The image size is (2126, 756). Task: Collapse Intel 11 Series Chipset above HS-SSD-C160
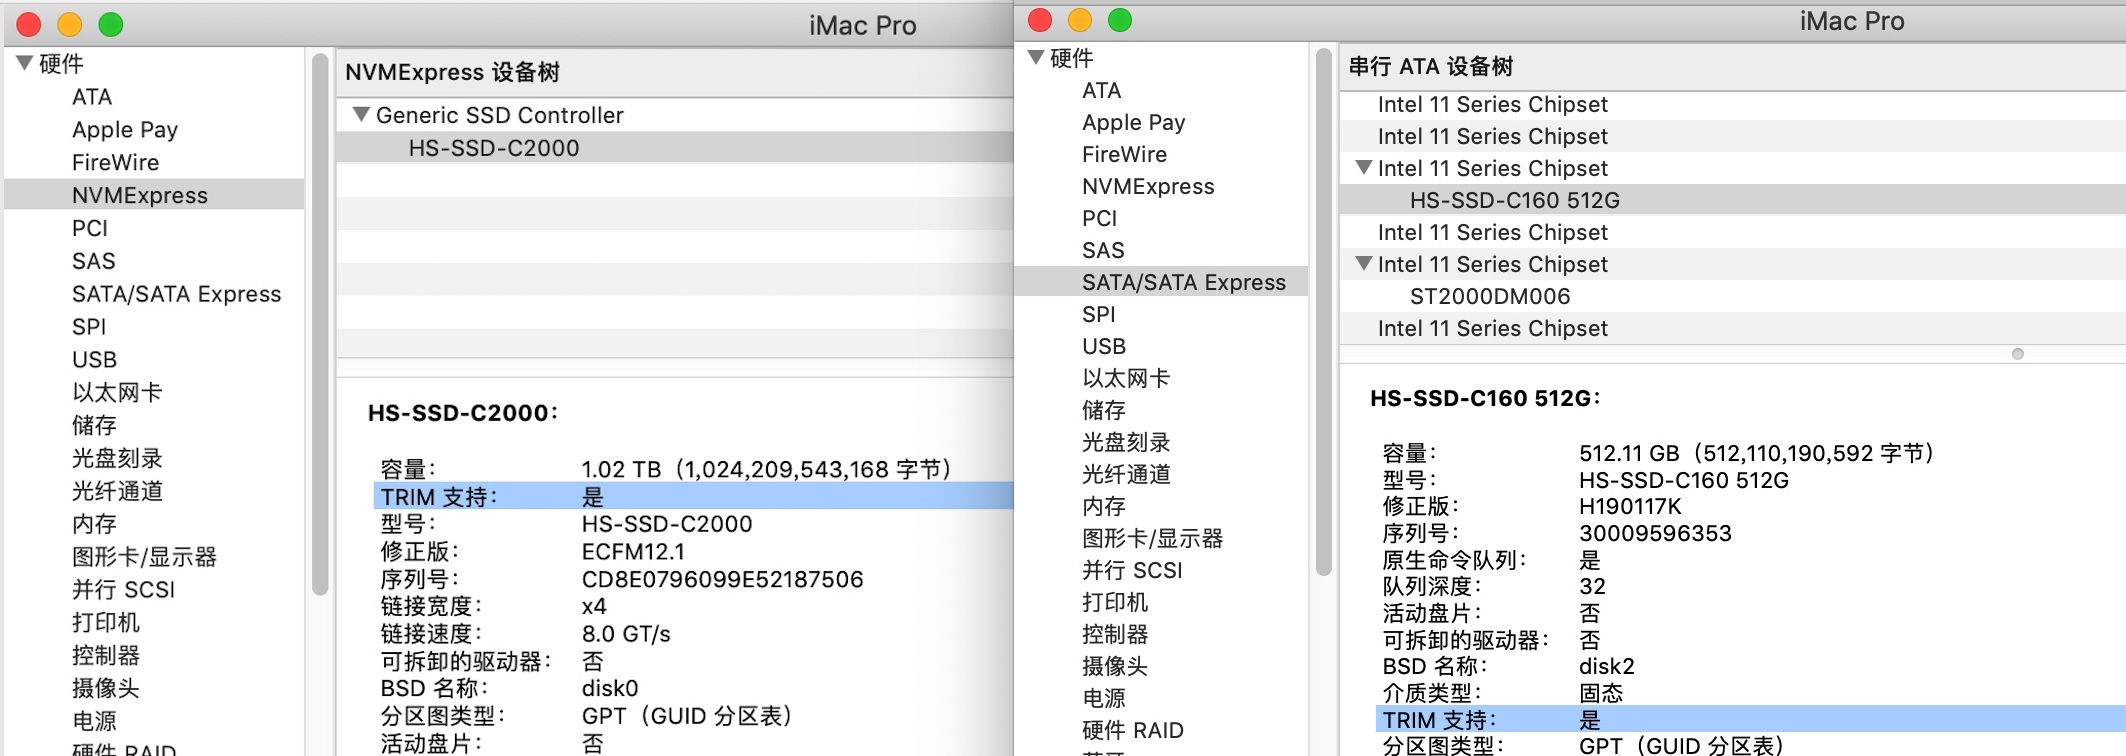coord(1363,167)
